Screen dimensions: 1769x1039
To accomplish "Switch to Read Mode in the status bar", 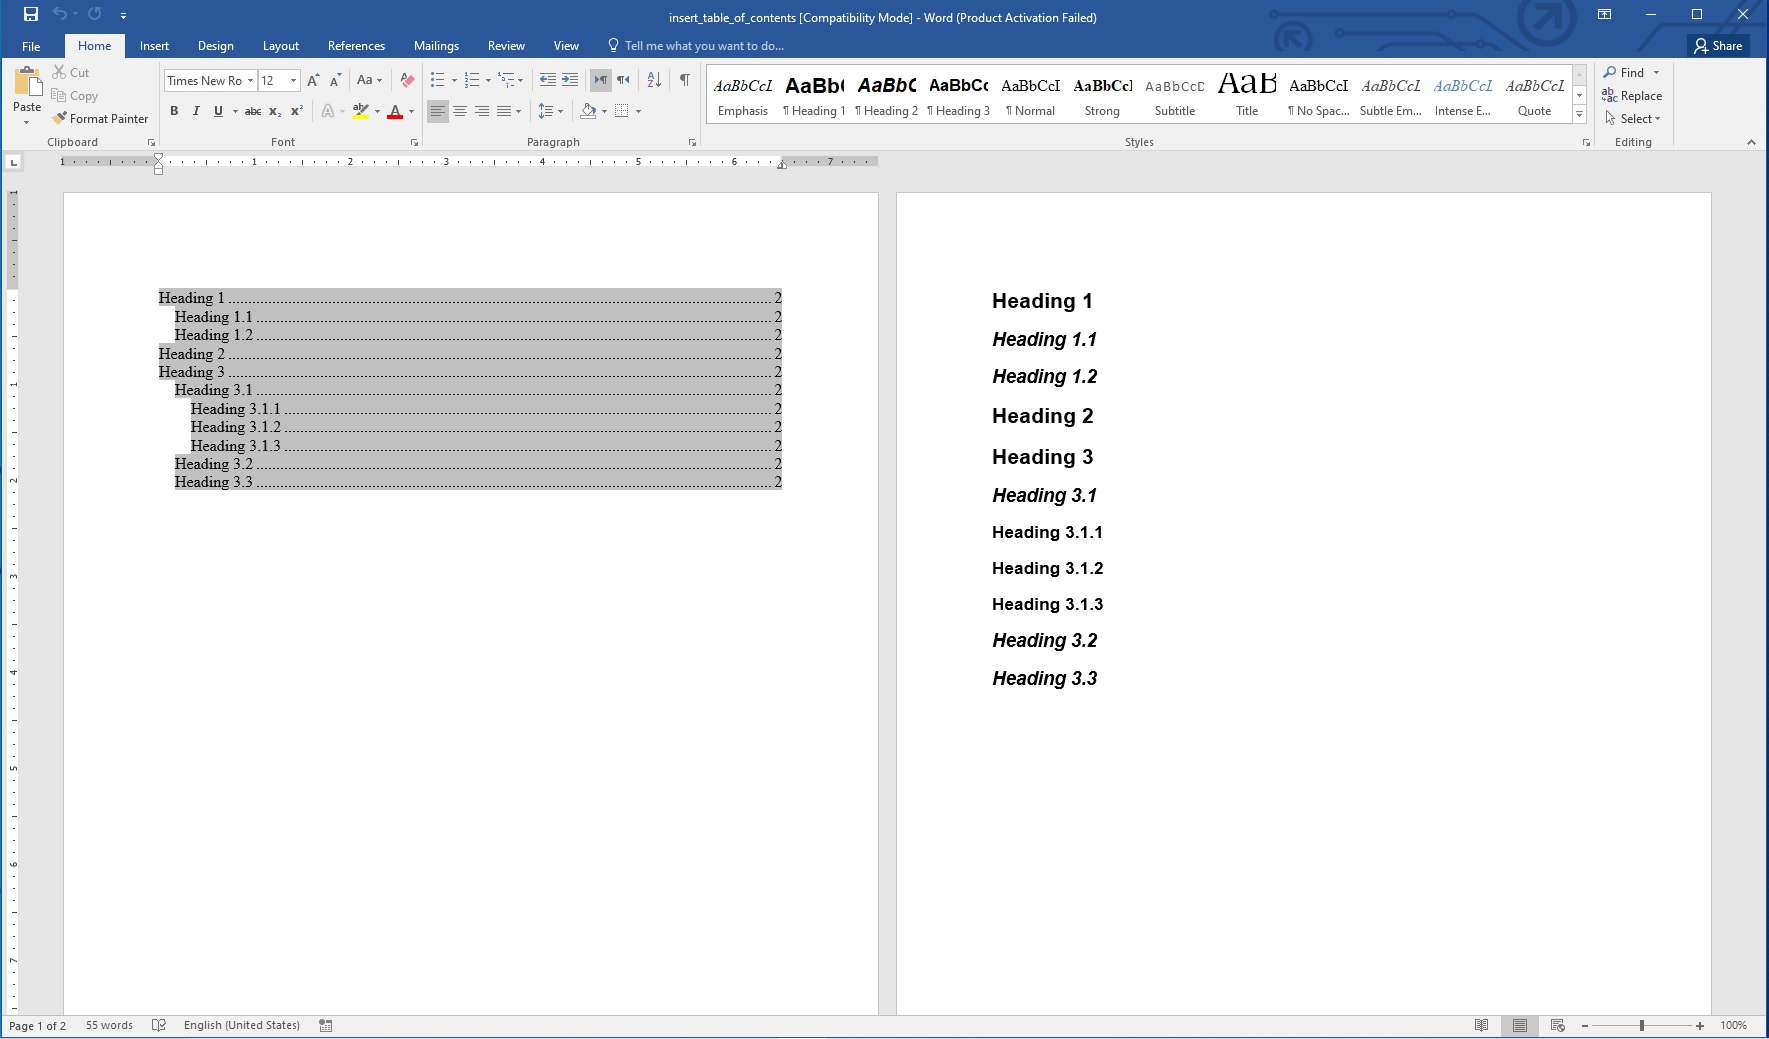I will tap(1482, 1025).
